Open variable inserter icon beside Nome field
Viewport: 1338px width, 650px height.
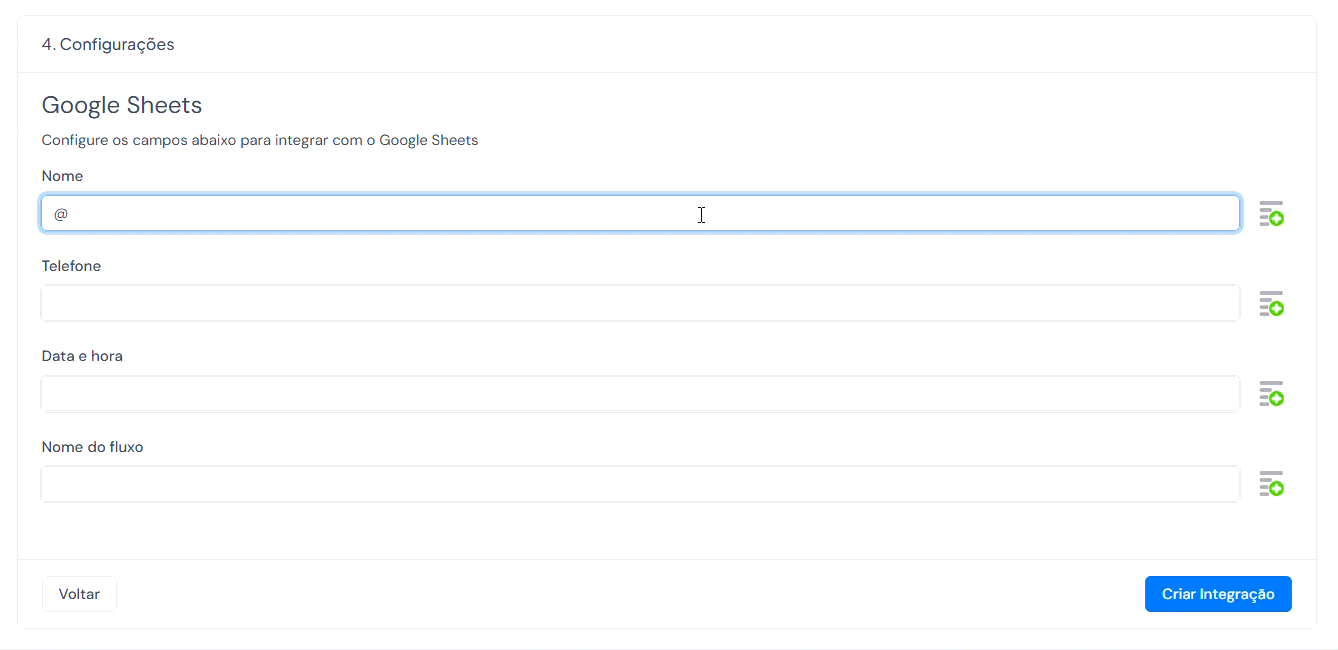point(1271,213)
